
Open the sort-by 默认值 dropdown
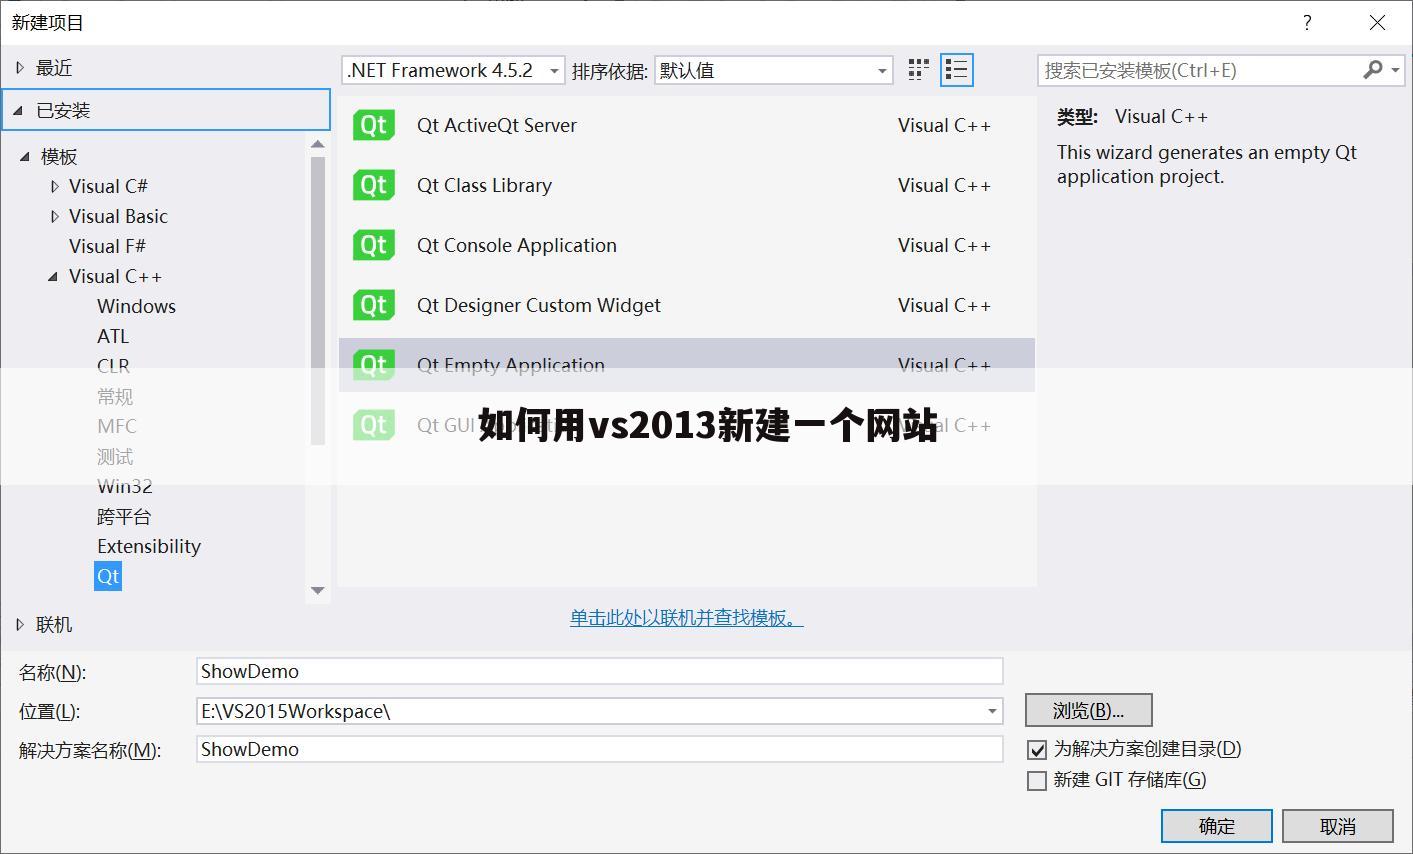tap(773, 70)
